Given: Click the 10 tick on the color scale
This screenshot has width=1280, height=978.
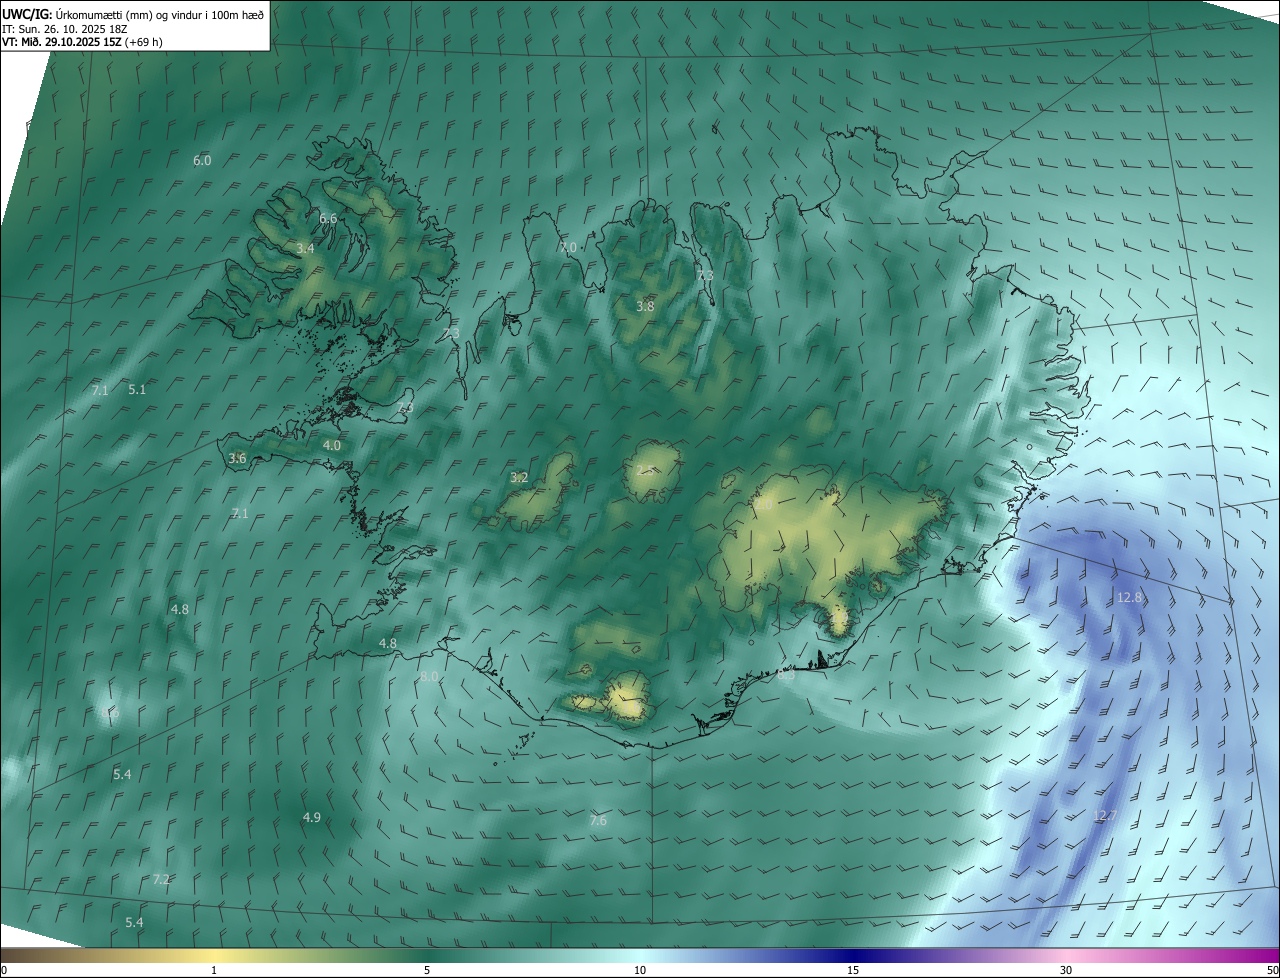Looking at the screenshot, I should pyautogui.click(x=640, y=970).
